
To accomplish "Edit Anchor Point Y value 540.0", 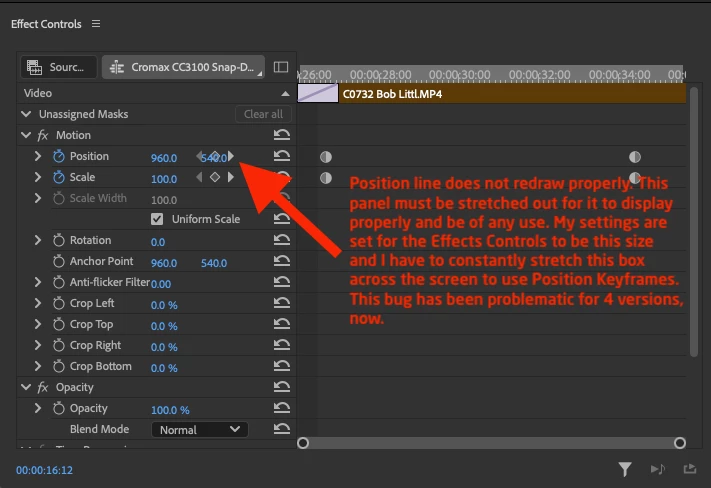I will point(214,263).
